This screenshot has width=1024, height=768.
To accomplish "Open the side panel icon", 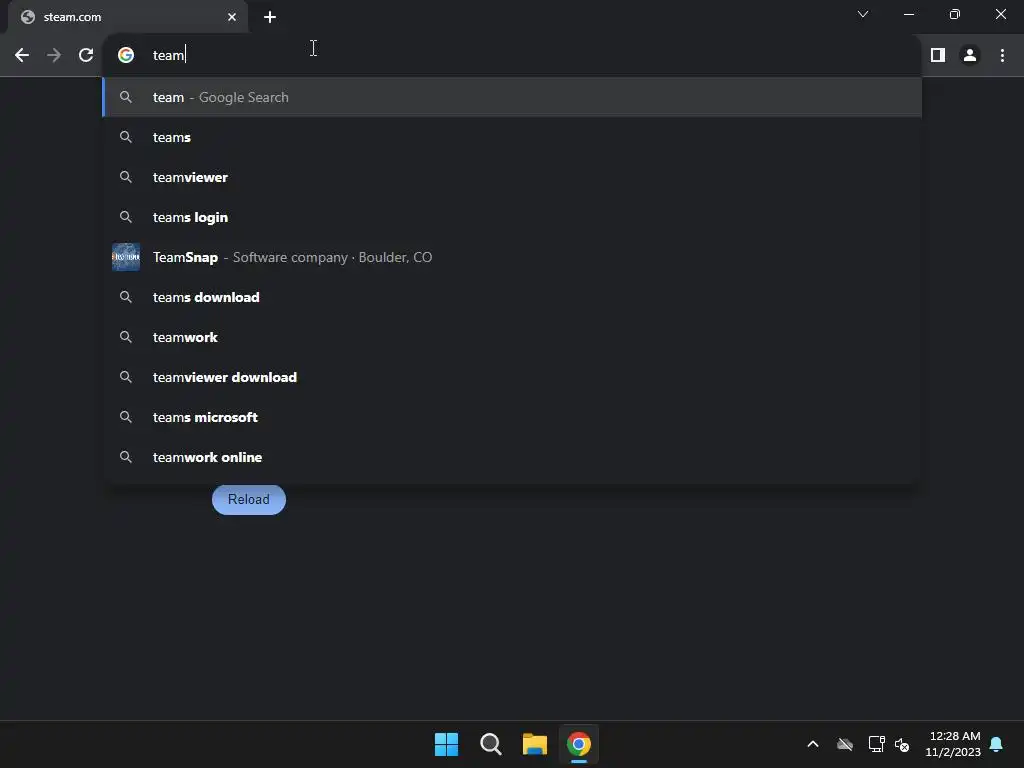I will point(938,56).
